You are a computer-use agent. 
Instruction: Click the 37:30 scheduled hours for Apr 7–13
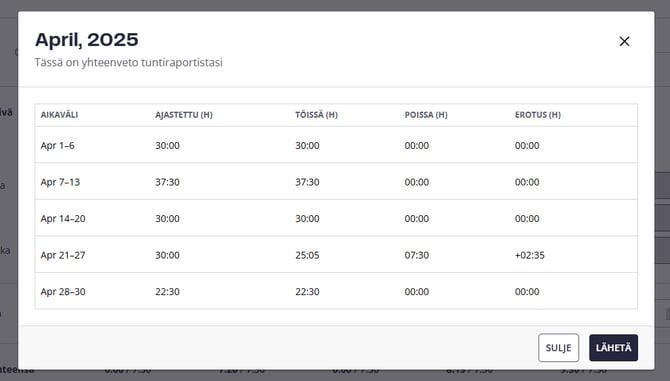[x=167, y=182]
